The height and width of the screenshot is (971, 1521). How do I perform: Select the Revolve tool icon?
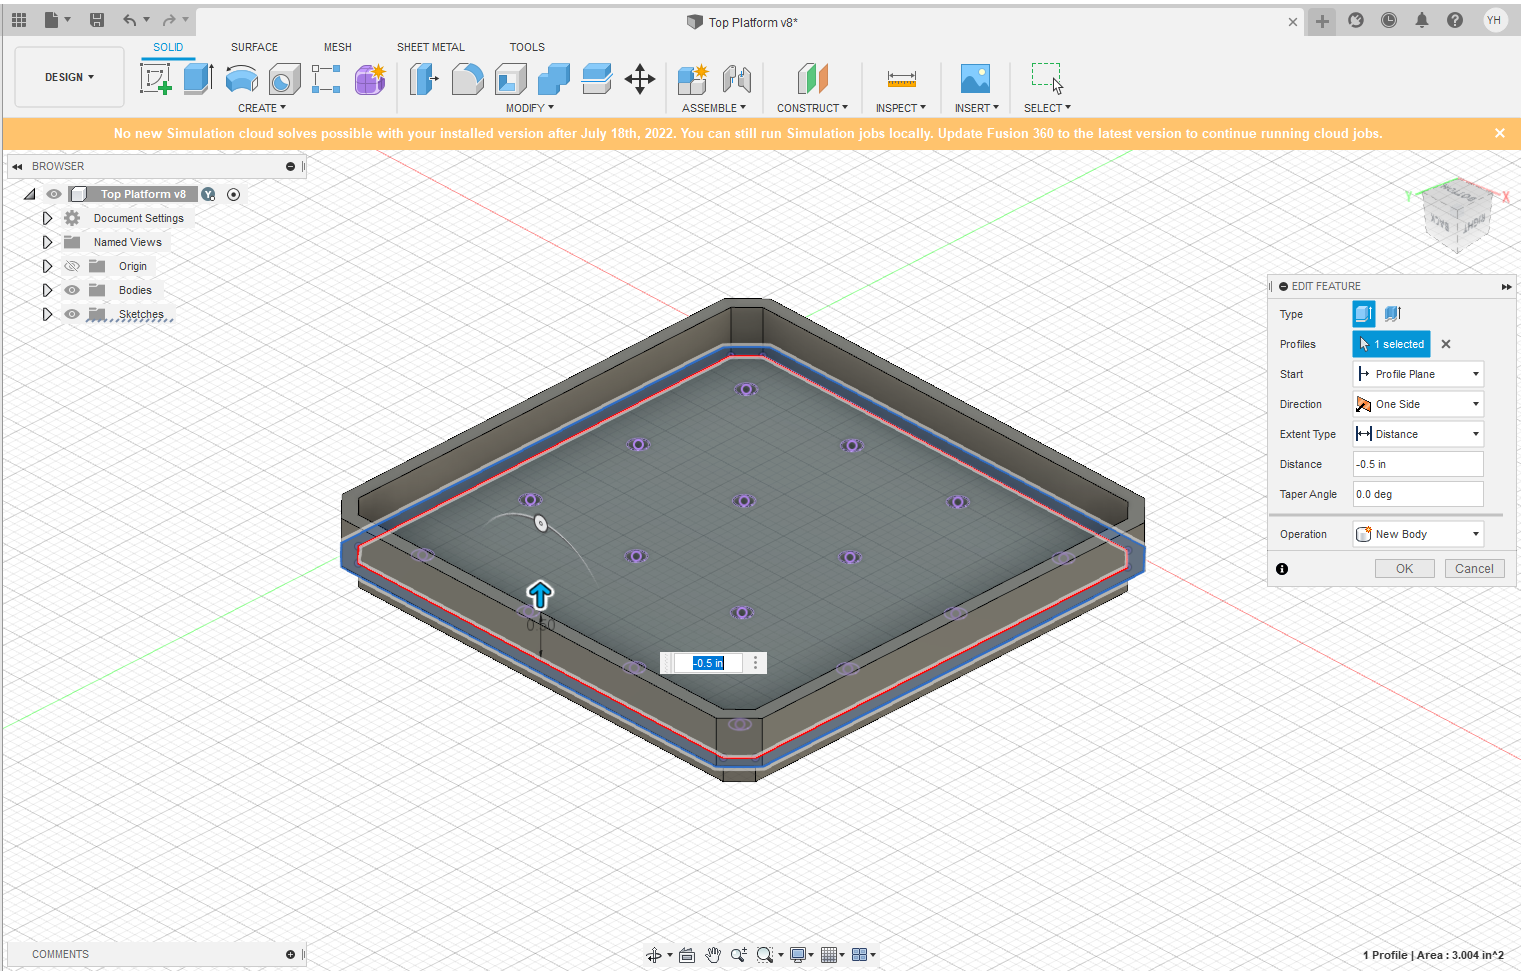[x=241, y=79]
